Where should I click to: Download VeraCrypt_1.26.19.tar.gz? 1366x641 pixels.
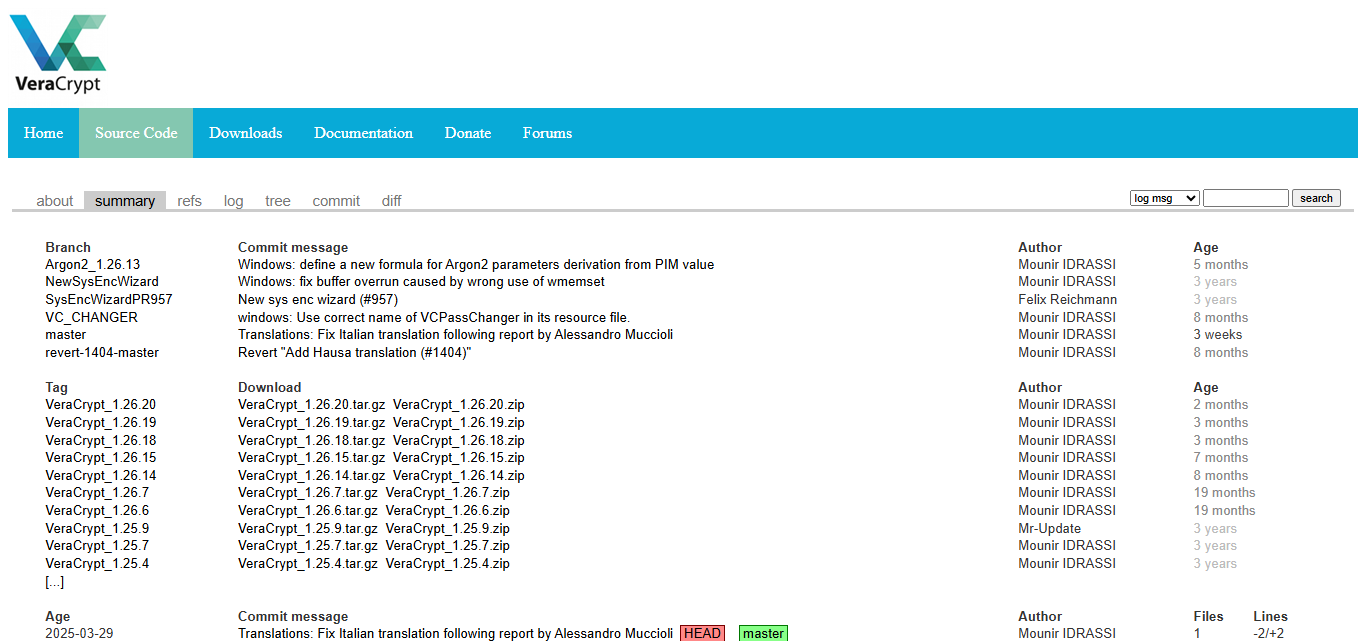pos(311,422)
